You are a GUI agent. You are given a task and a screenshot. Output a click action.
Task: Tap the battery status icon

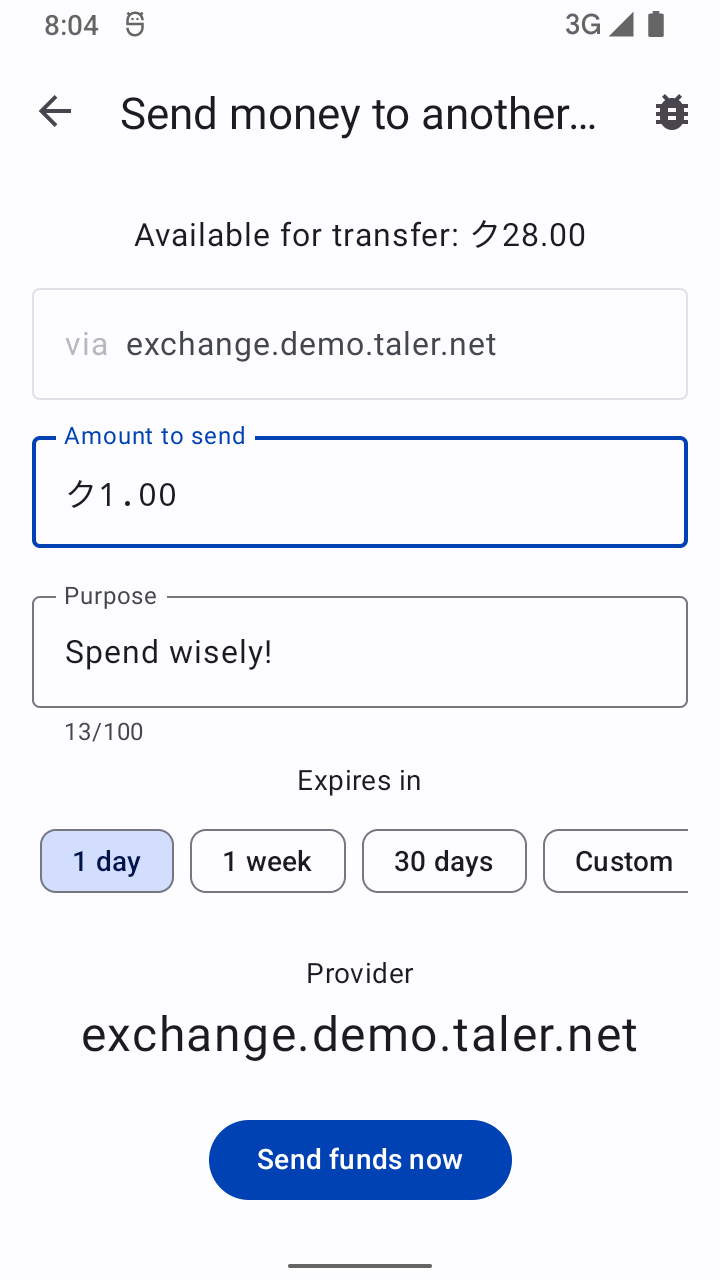pos(656,25)
